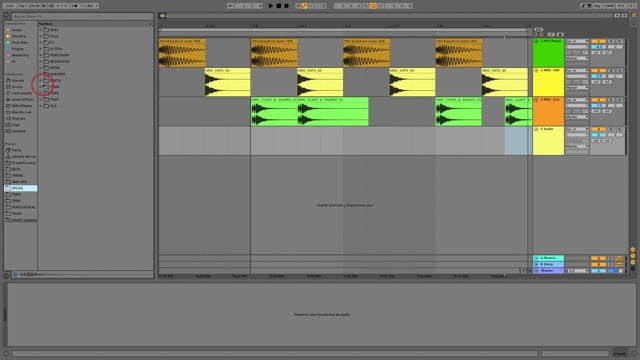Open the Max for Live category
This screenshot has height=360, width=640.
(x=19, y=112)
